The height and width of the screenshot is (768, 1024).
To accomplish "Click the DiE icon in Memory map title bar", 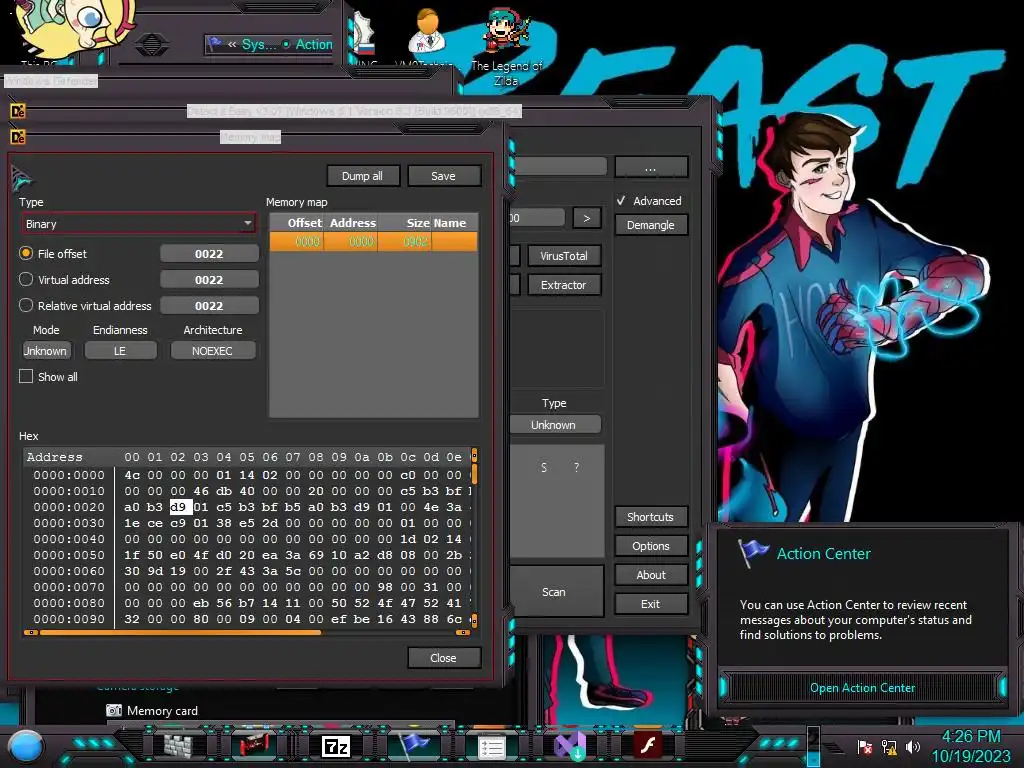I will (x=18, y=137).
